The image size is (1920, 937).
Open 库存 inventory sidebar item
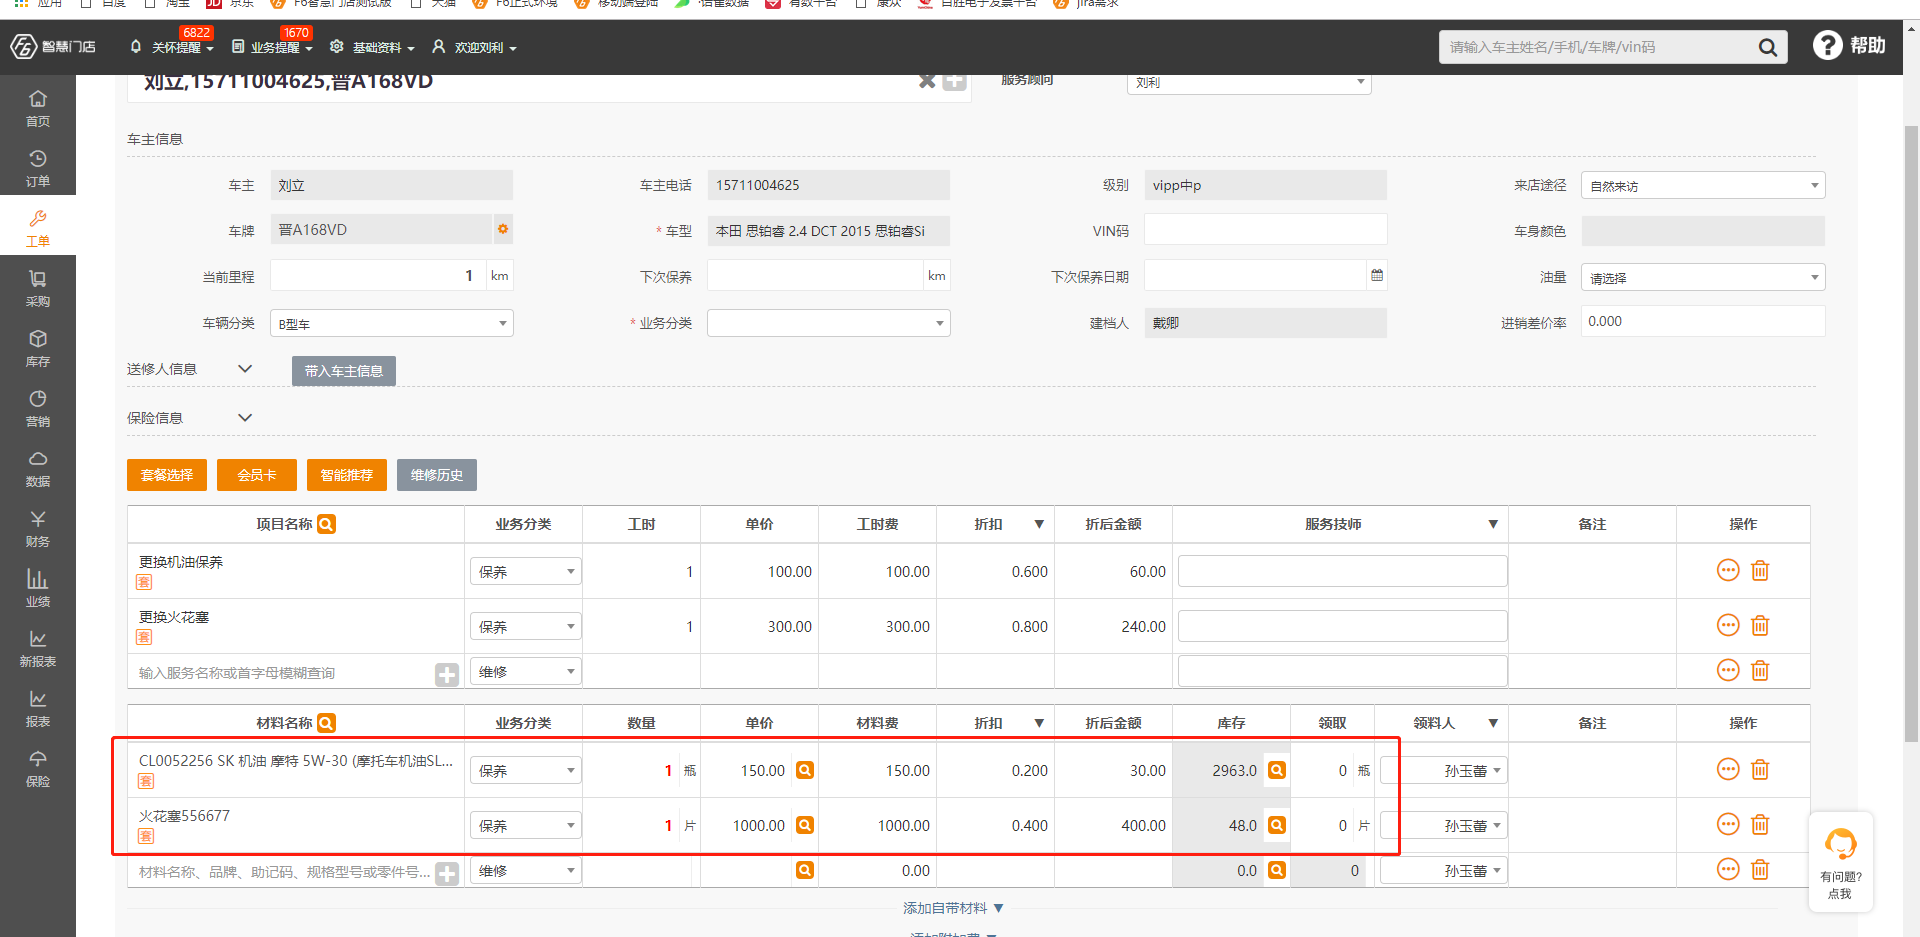38,348
